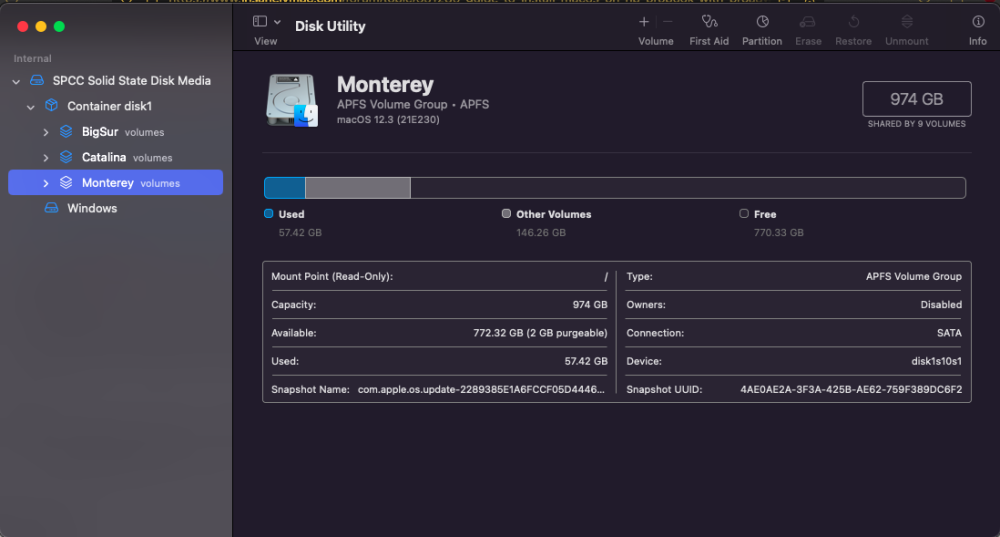Image resolution: width=1000 pixels, height=537 pixels.
Task: Click 'SHARED BY 9 VOLUMES' caption
Action: click(x=916, y=124)
